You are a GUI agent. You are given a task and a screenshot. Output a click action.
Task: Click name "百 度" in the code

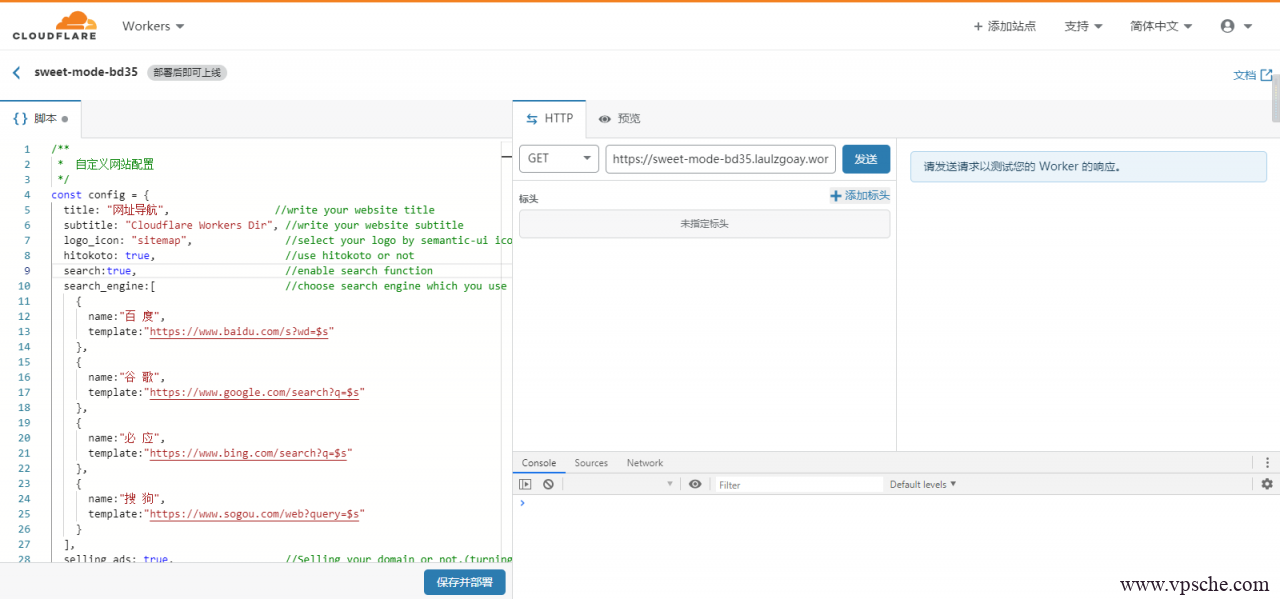(x=126, y=316)
